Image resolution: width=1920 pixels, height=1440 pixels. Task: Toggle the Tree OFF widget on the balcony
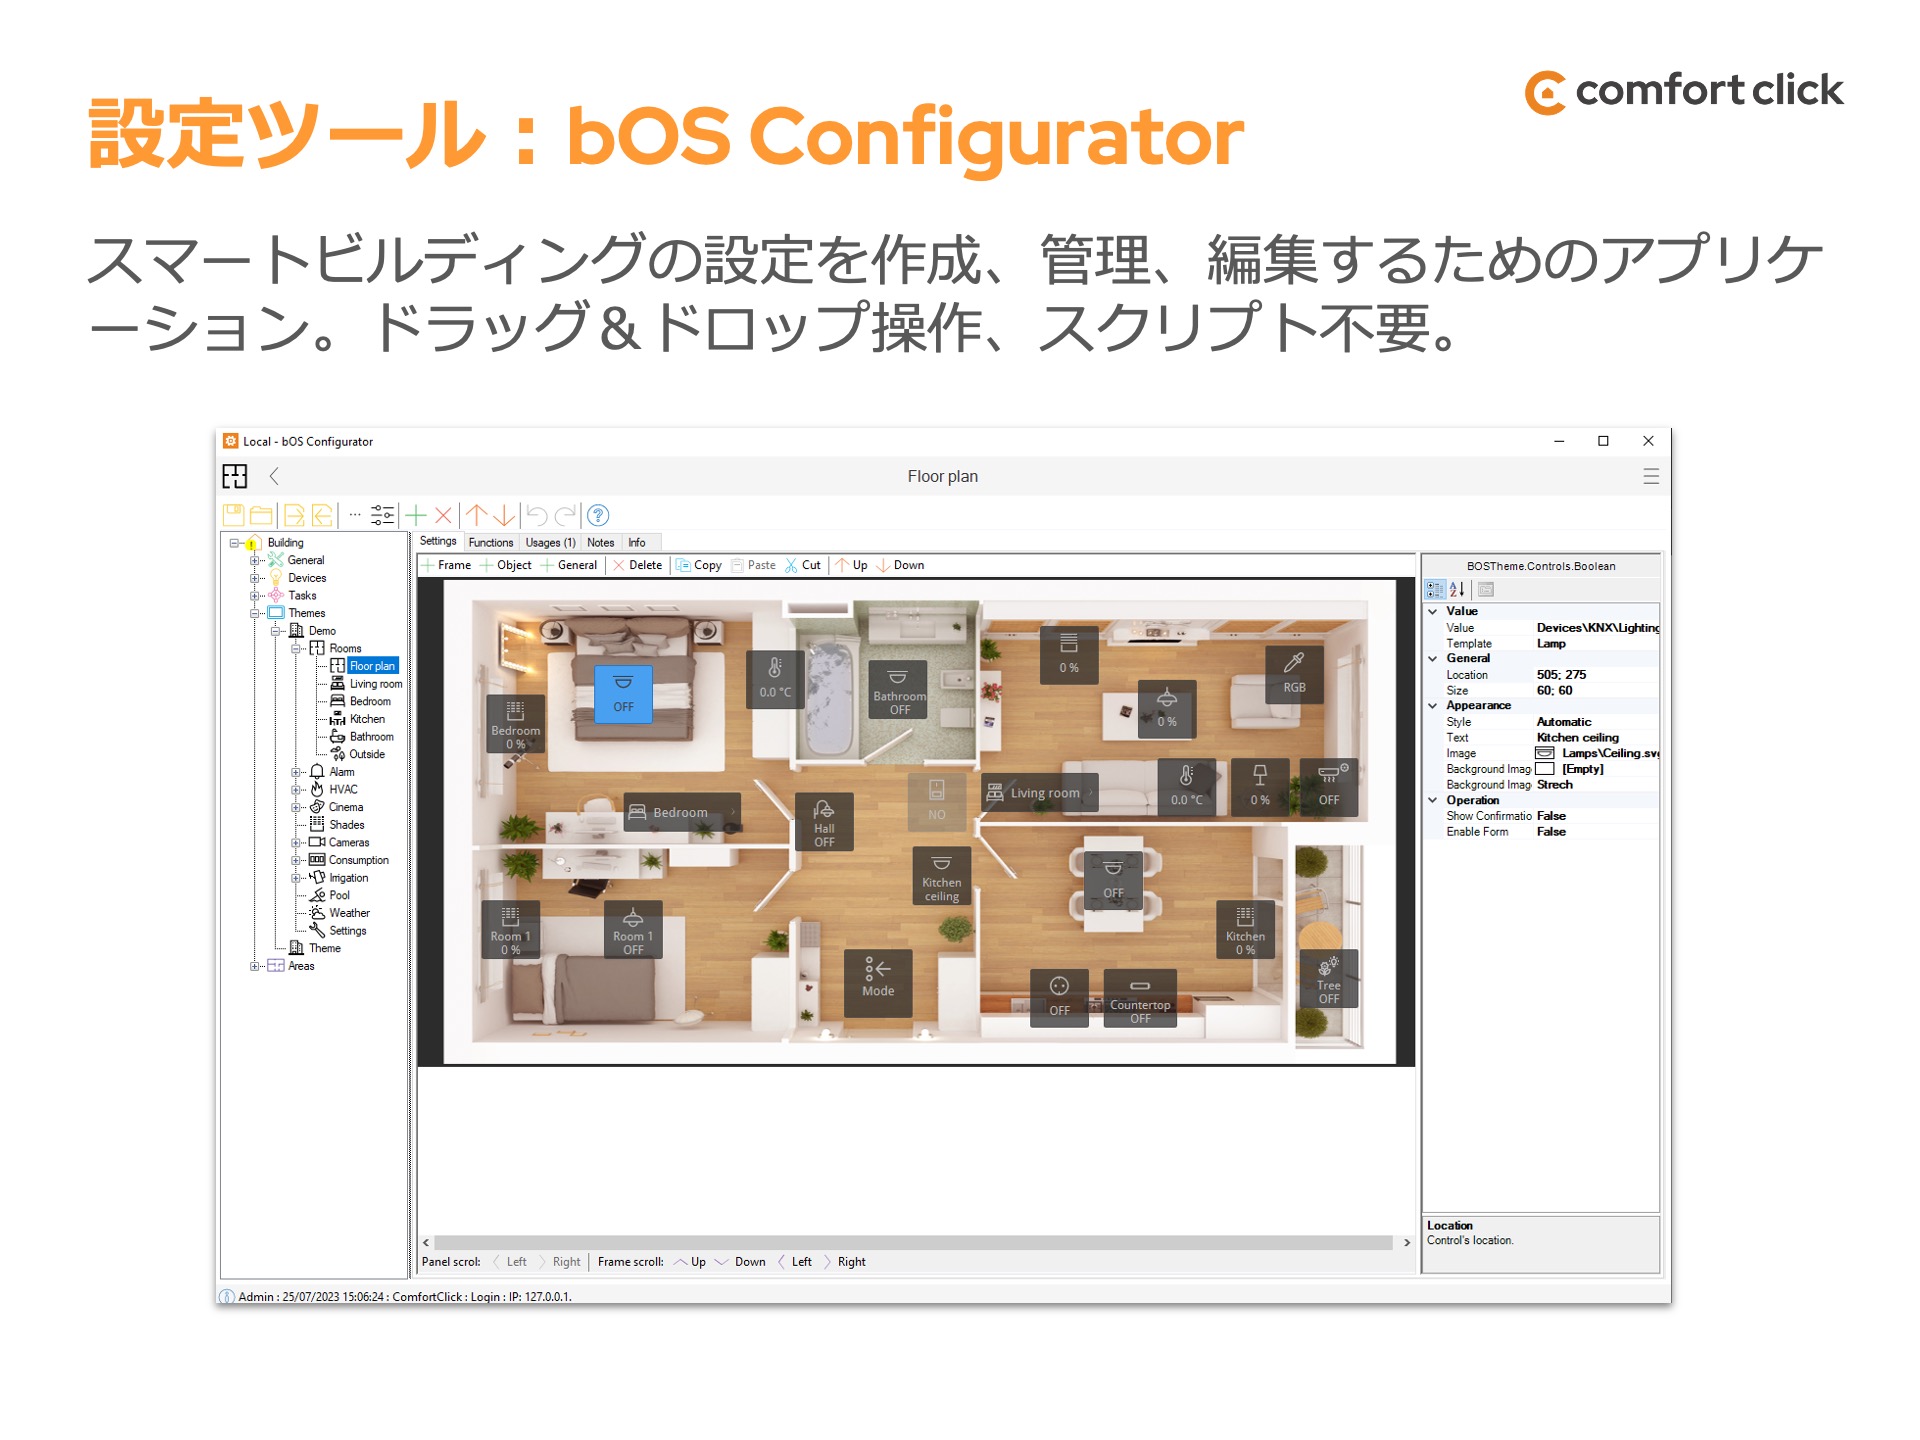[1328, 978]
